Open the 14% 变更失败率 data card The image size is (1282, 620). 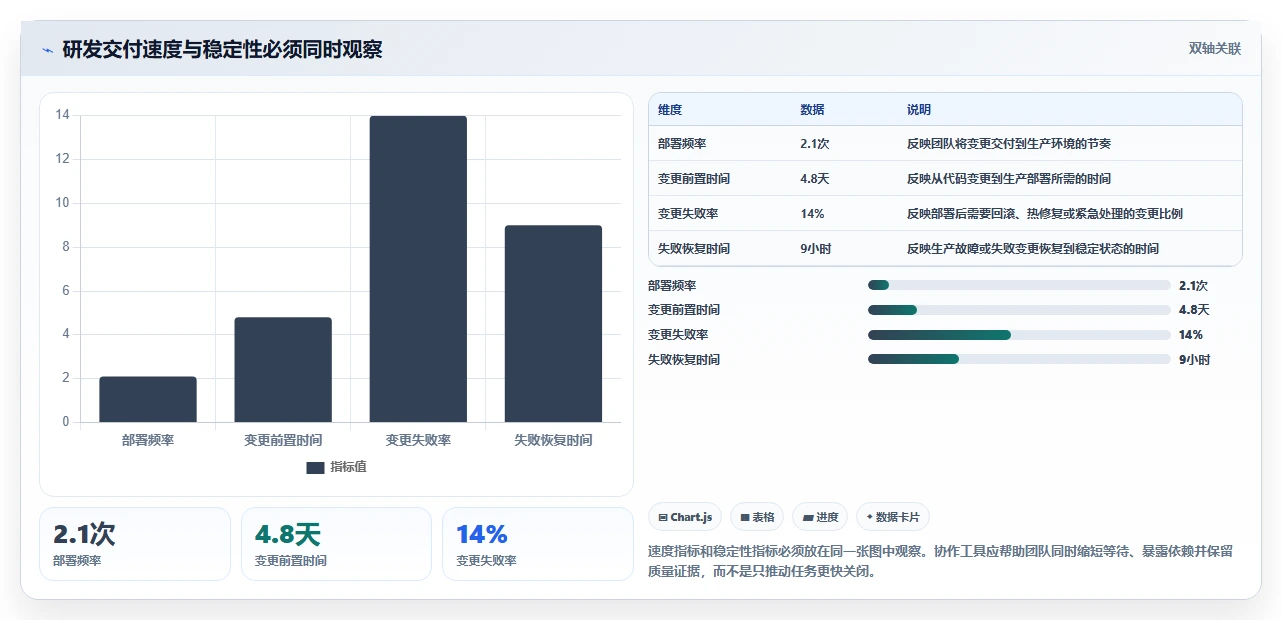click(x=537, y=544)
